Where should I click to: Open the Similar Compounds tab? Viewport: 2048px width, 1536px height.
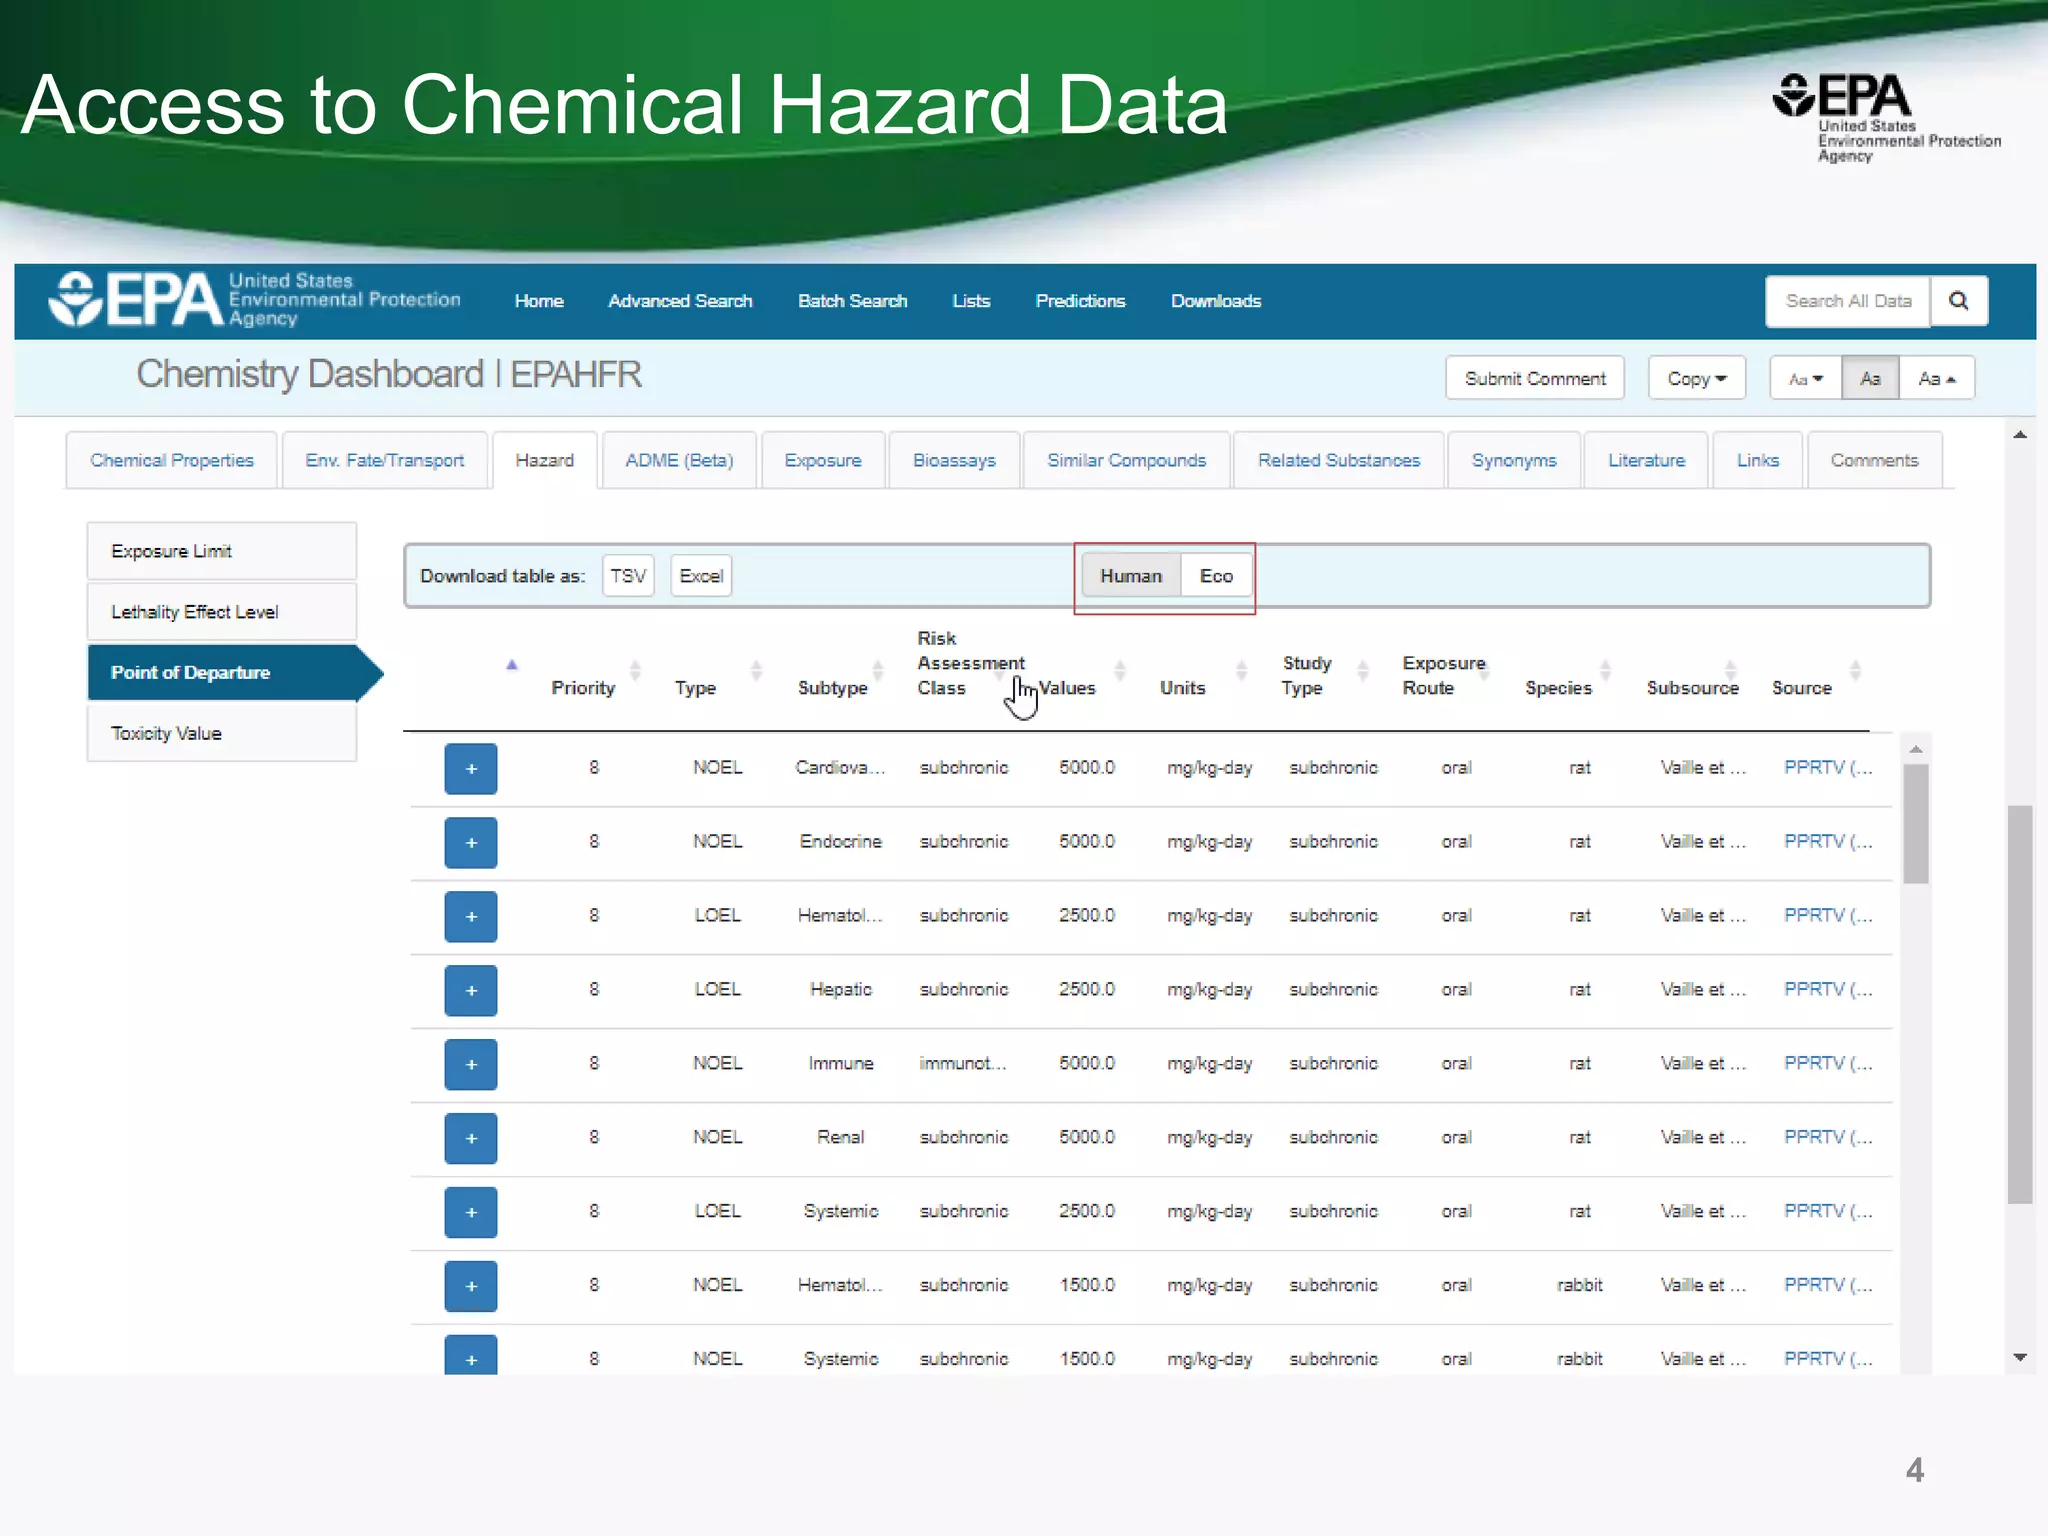(x=1126, y=460)
